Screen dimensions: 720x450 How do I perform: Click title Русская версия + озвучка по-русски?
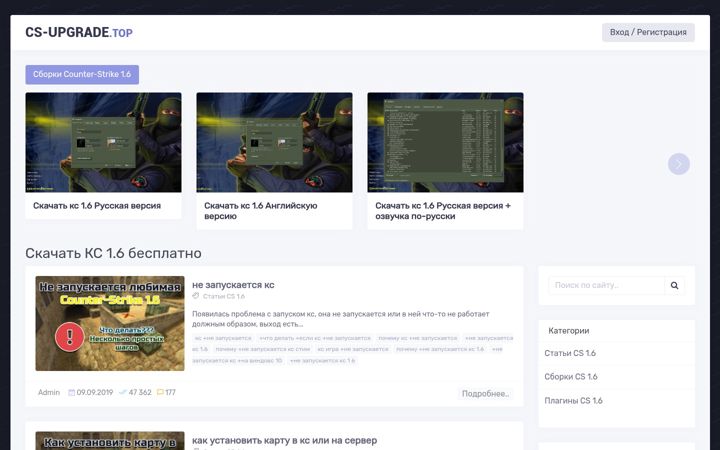tap(443, 211)
